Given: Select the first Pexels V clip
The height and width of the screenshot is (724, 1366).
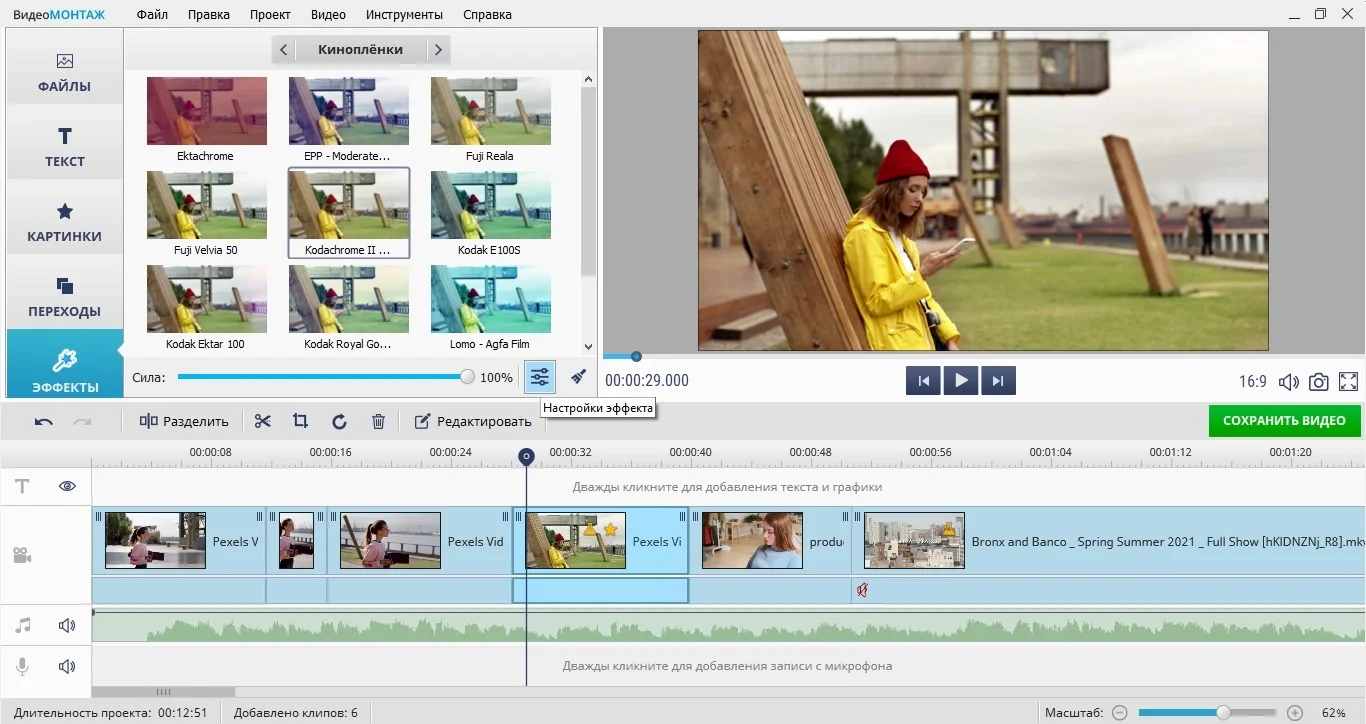Looking at the screenshot, I should (179, 541).
